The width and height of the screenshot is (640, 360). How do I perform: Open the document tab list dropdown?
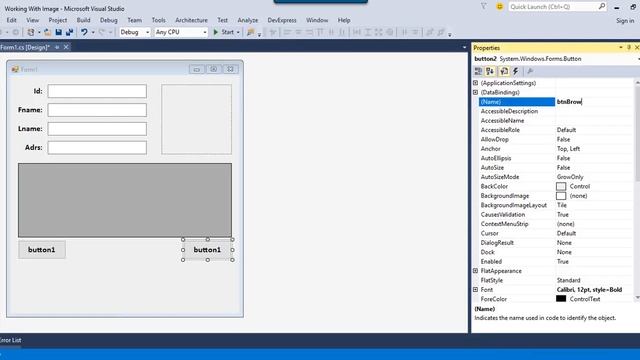tap(464, 47)
